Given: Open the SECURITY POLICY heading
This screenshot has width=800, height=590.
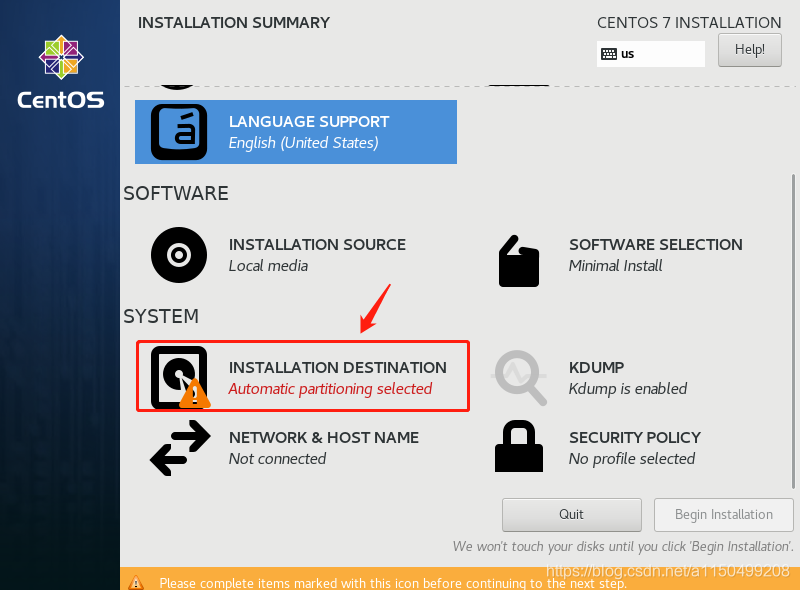Looking at the screenshot, I should 635,437.
